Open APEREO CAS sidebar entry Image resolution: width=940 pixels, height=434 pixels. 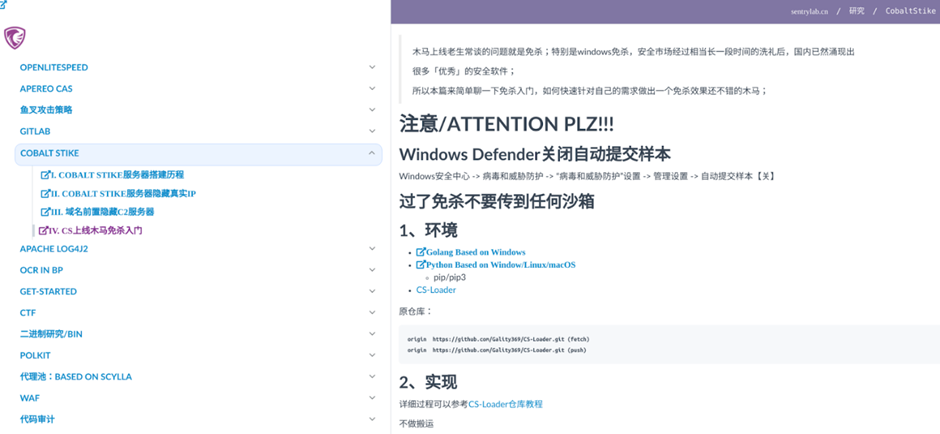[x=46, y=89]
